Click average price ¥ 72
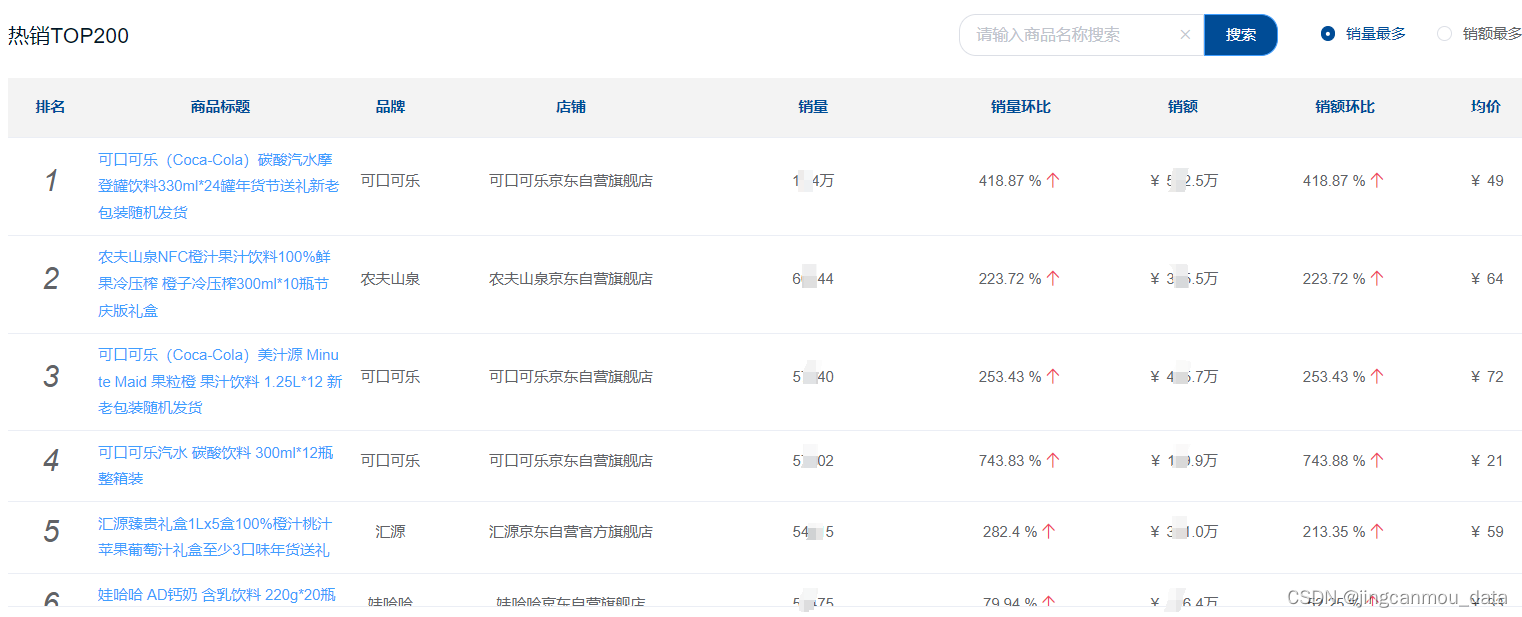This screenshot has width=1522, height=617. 1487,377
